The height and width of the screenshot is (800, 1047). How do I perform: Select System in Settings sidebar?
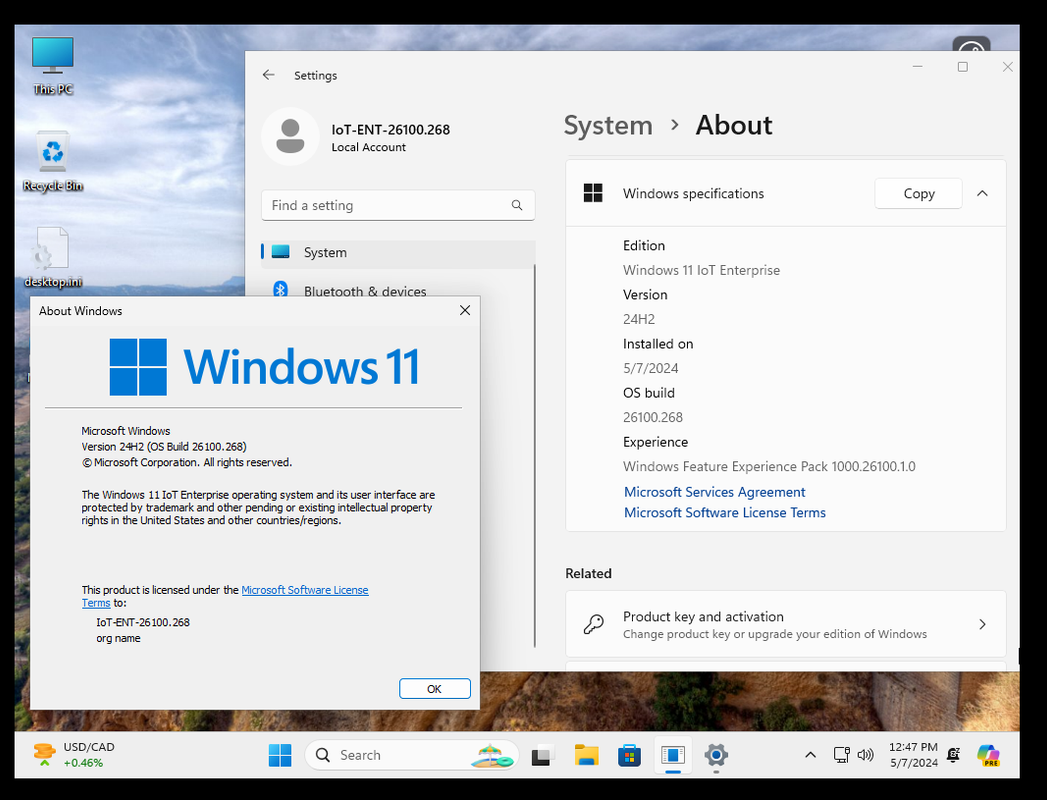pyautogui.click(x=398, y=252)
